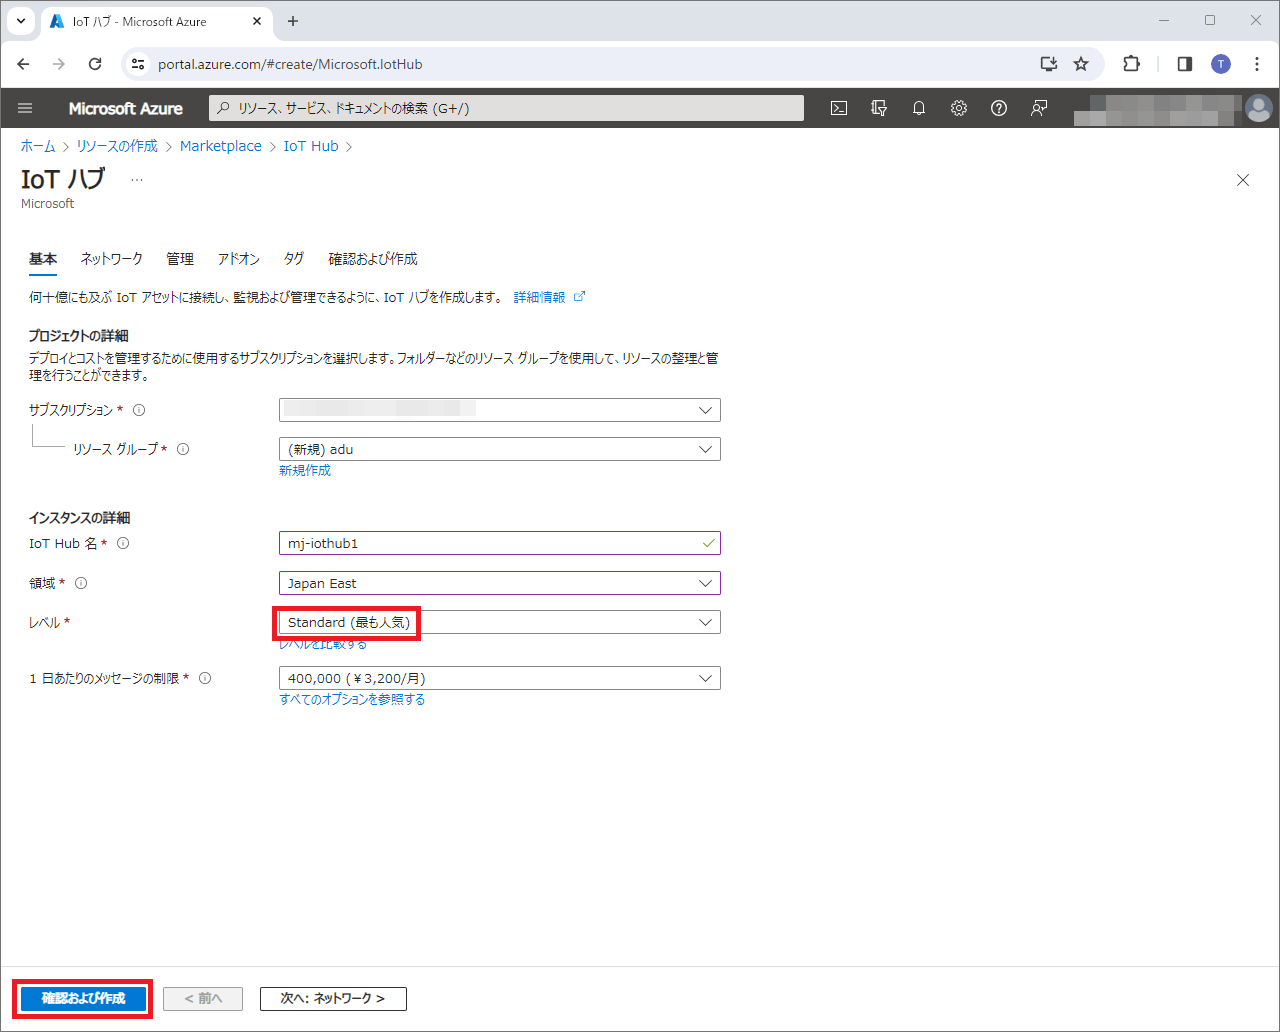This screenshot has height=1032, width=1280.
Task: Open the サブスクリプション dropdown
Action: coord(500,410)
